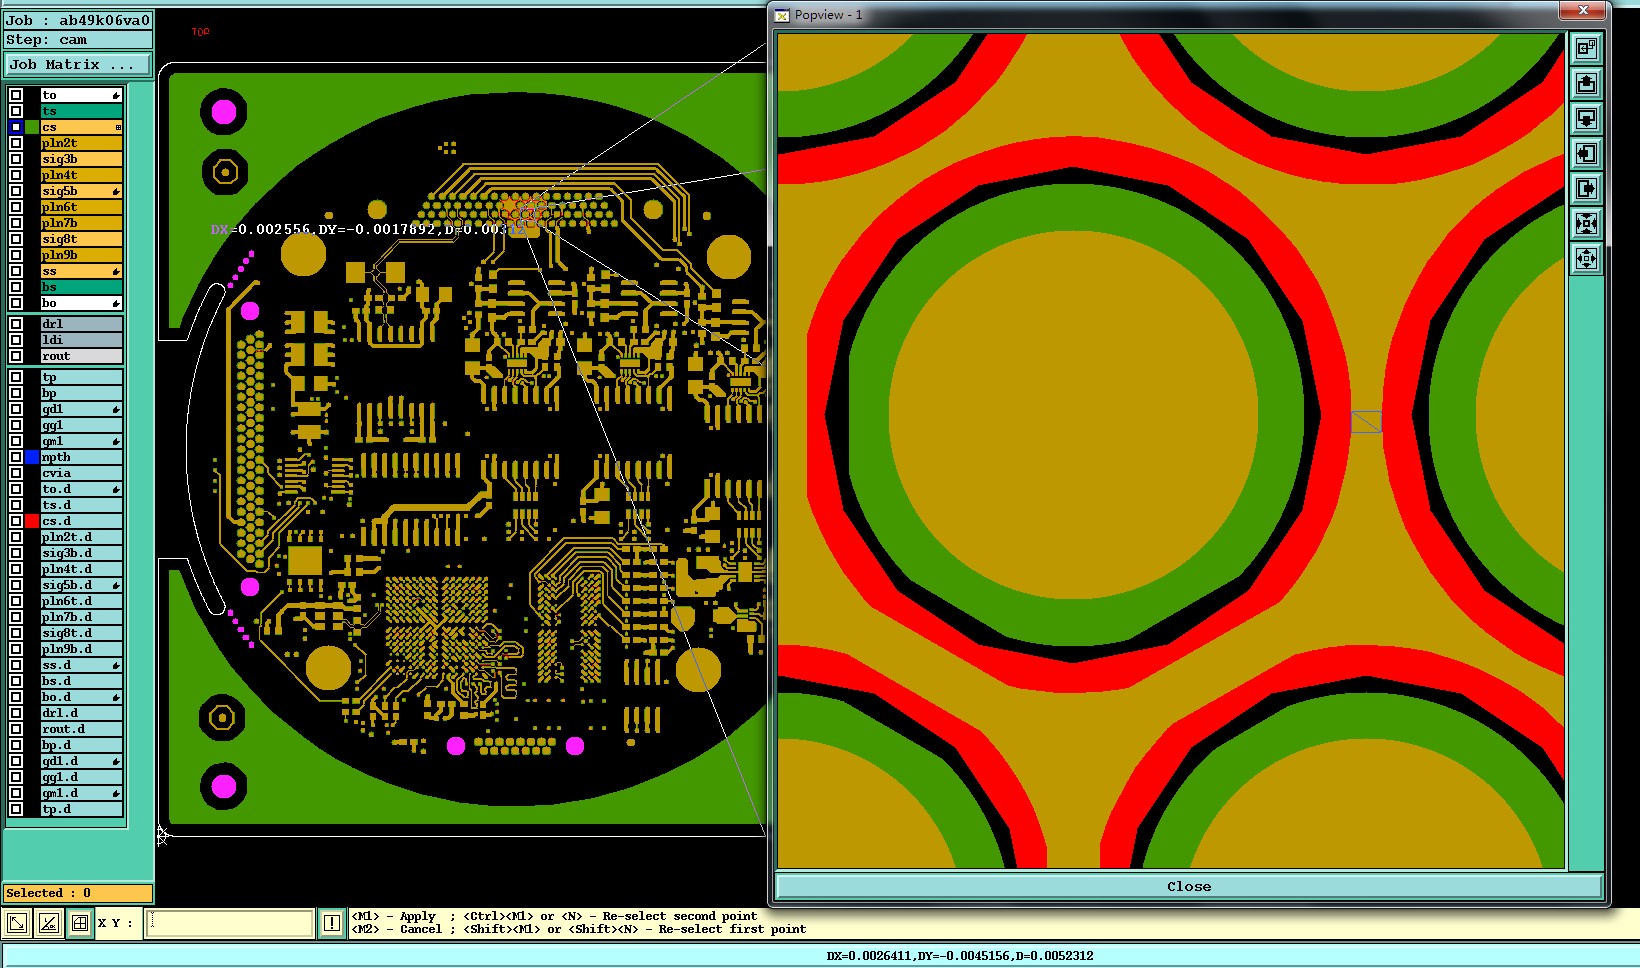Check the box for layer ts

click(16, 111)
